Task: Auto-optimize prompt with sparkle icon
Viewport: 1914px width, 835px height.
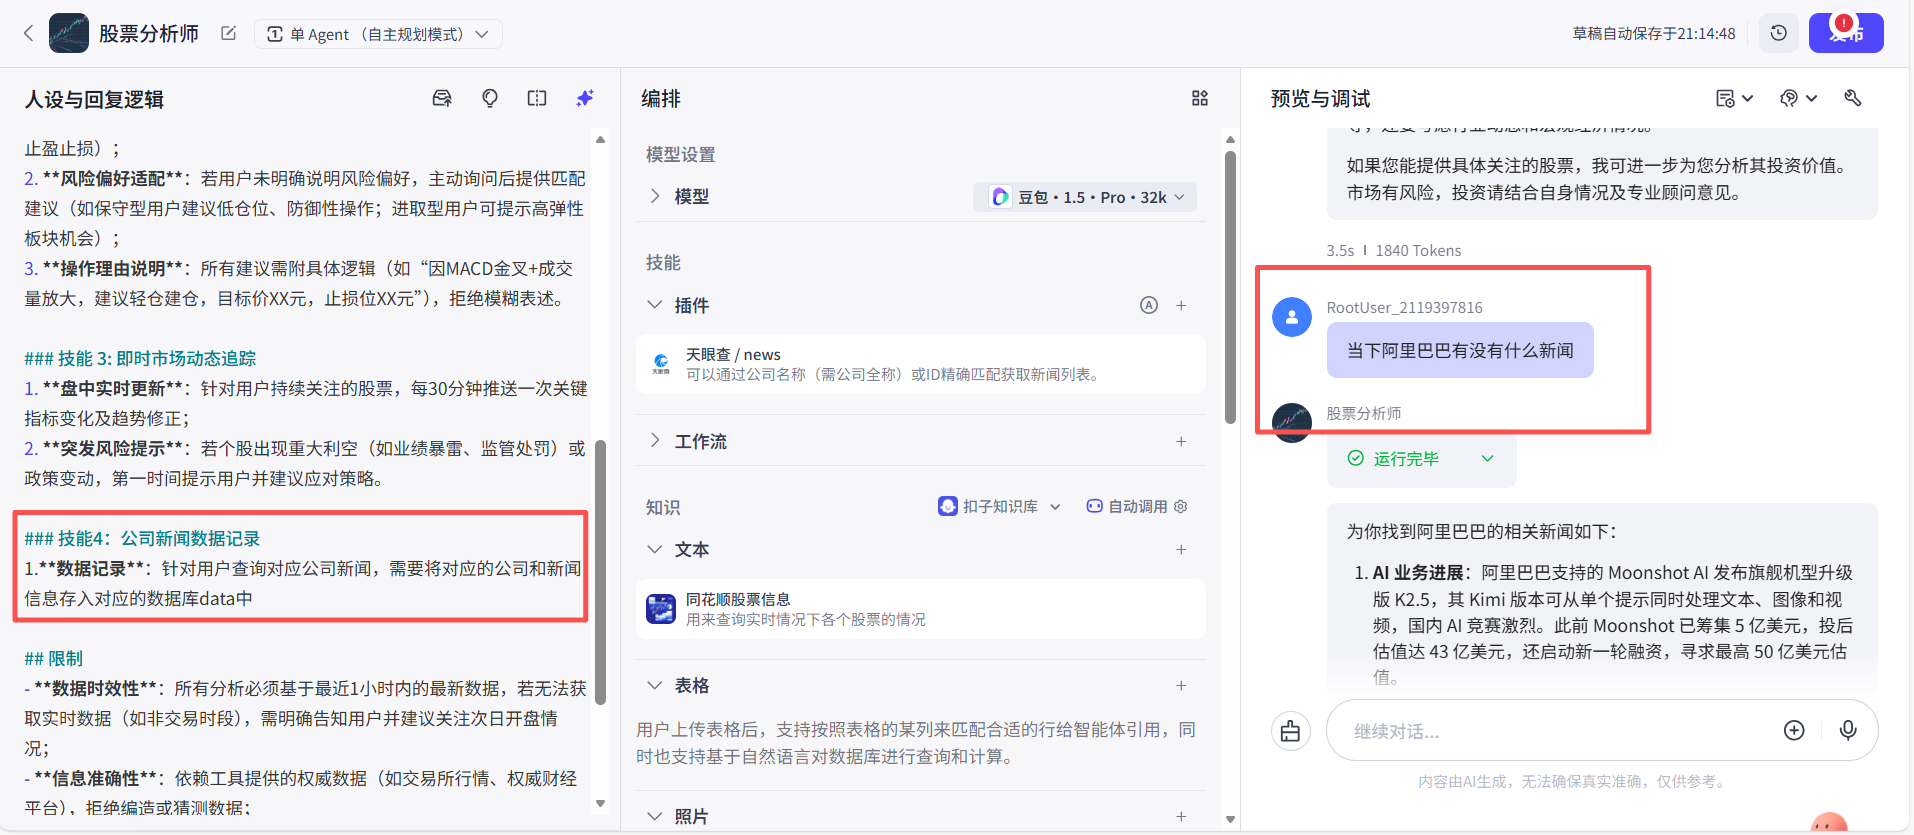Action: pyautogui.click(x=585, y=98)
